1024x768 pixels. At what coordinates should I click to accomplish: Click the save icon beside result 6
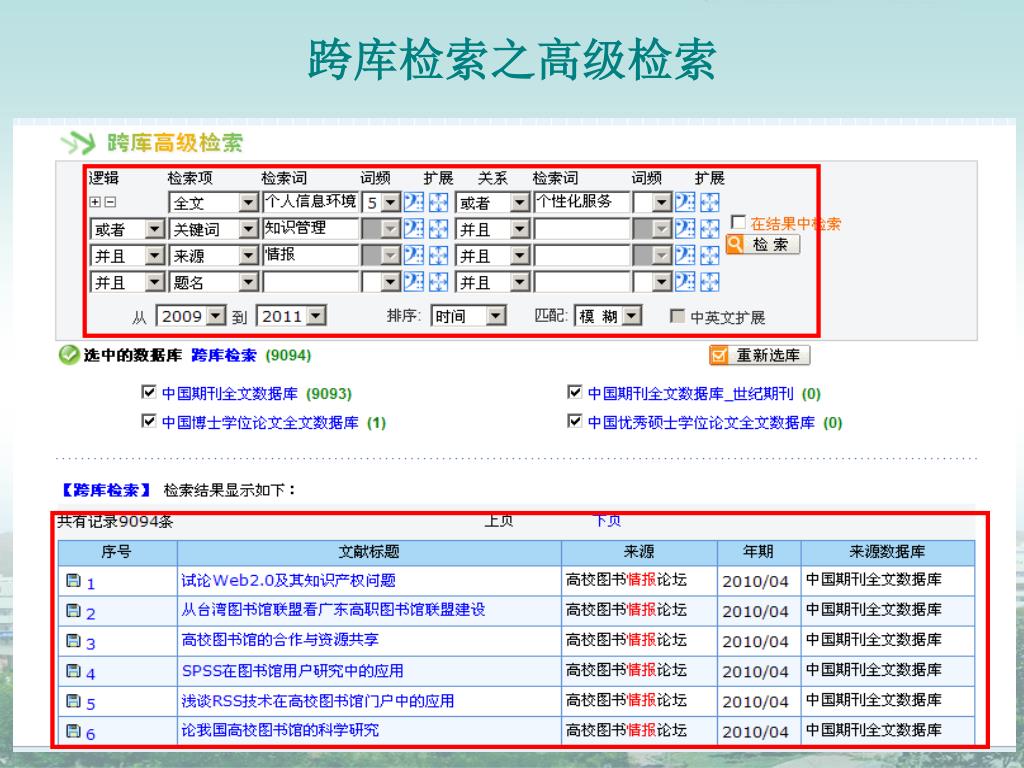click(73, 732)
